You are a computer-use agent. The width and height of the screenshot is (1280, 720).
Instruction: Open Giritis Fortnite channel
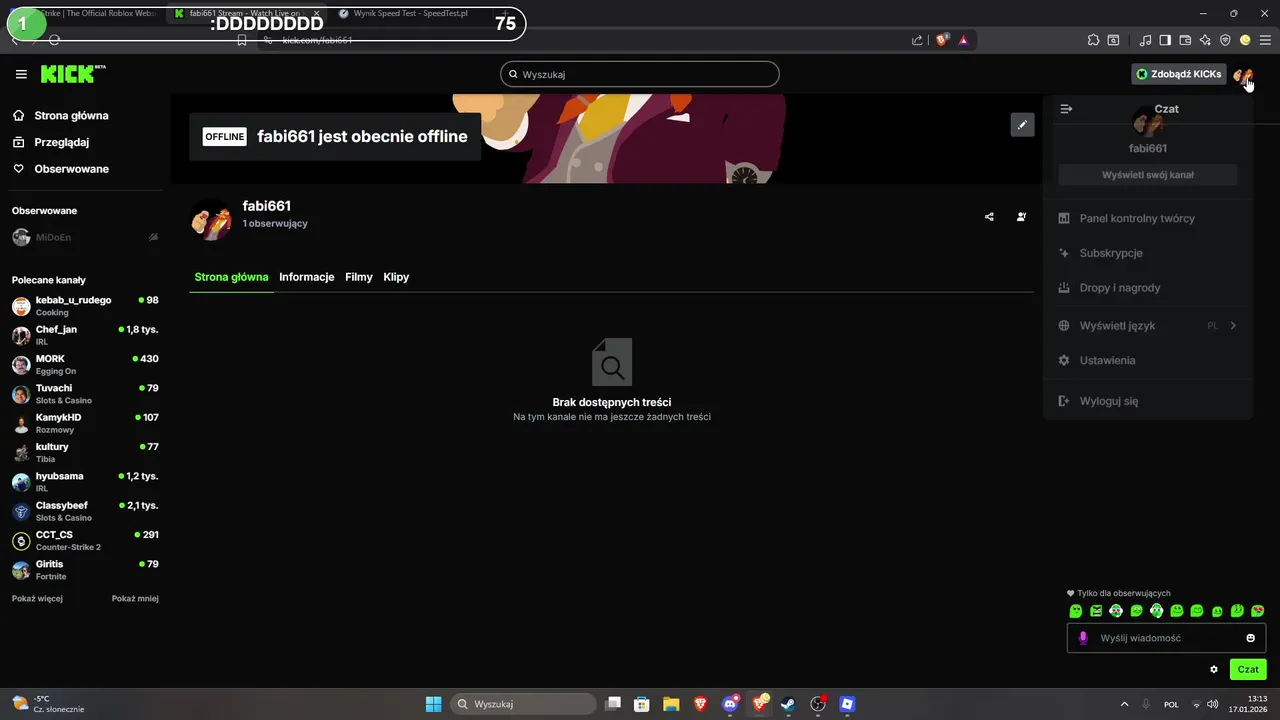85,570
